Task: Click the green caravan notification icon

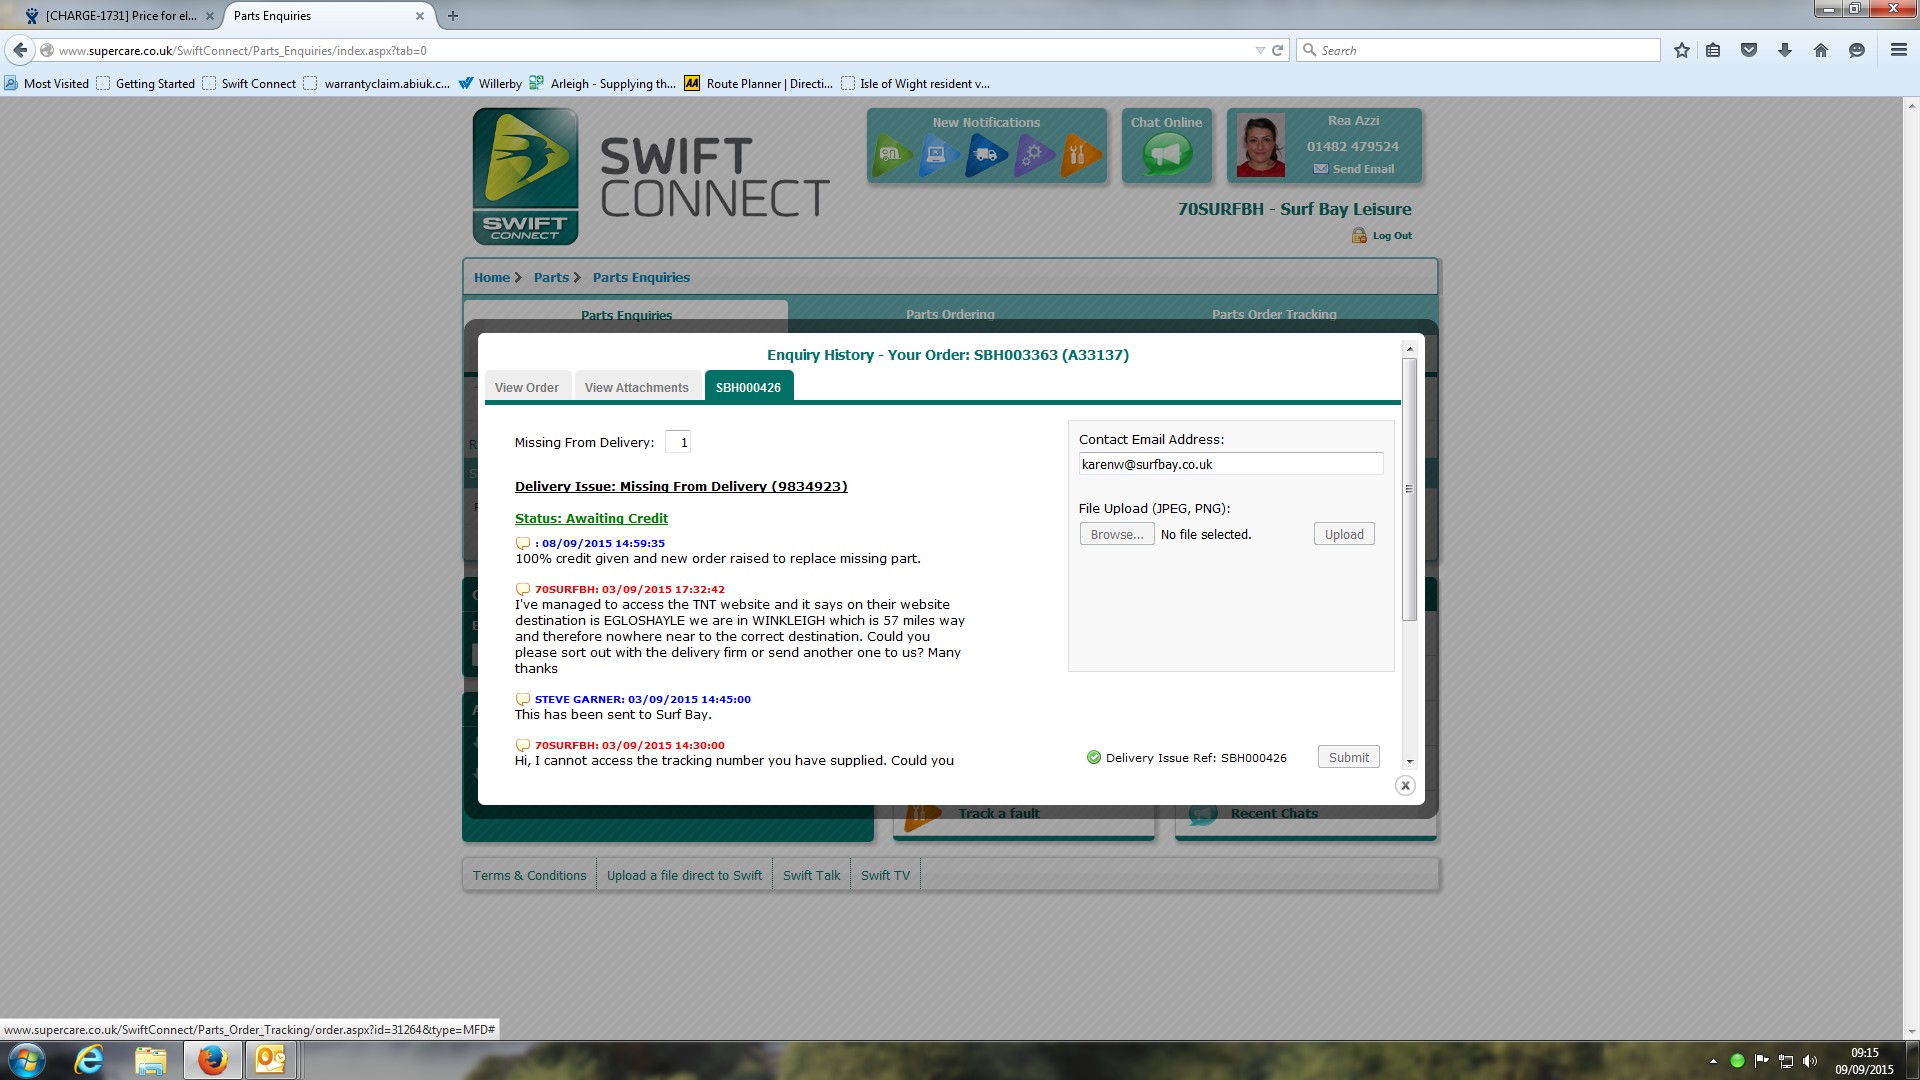Action: (x=890, y=155)
